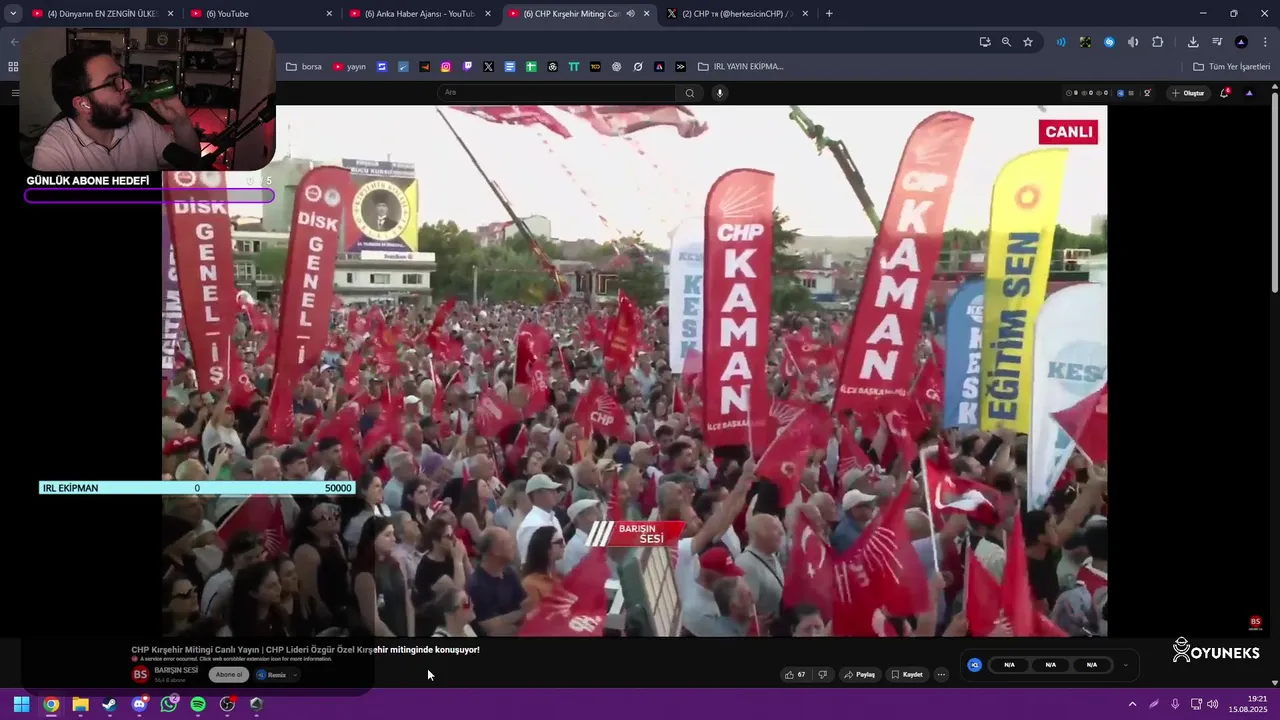
Task: Click the BARIŞIN SESİ channel avatar
Action: 141,674
